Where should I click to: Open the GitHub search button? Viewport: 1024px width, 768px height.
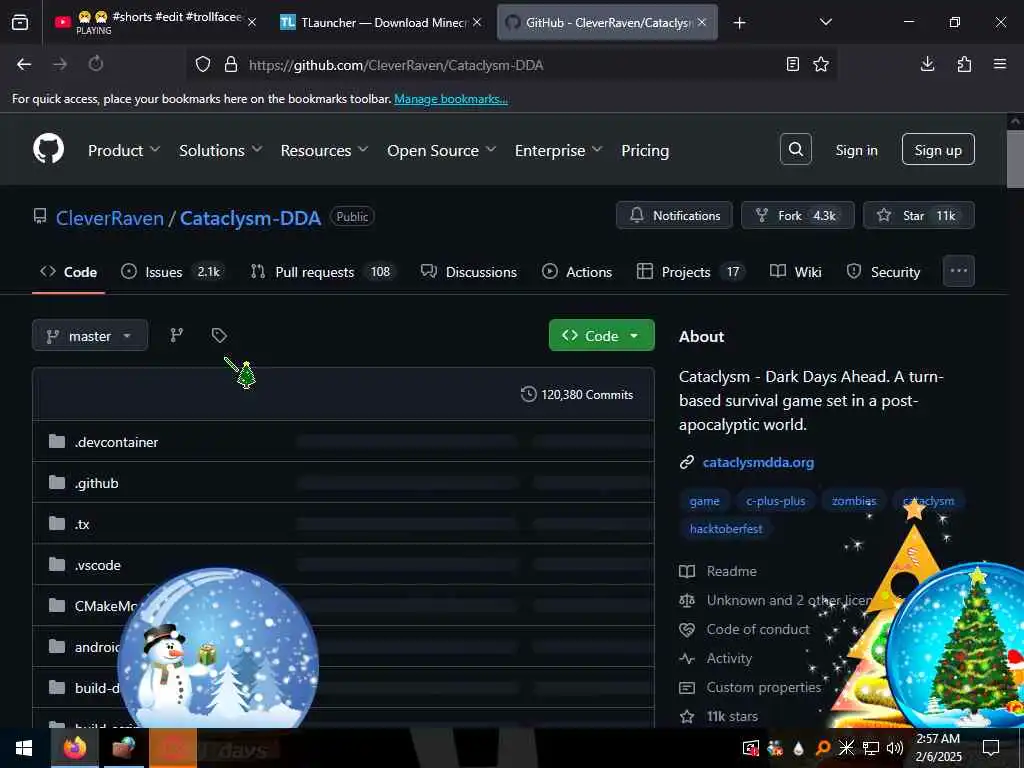795,150
